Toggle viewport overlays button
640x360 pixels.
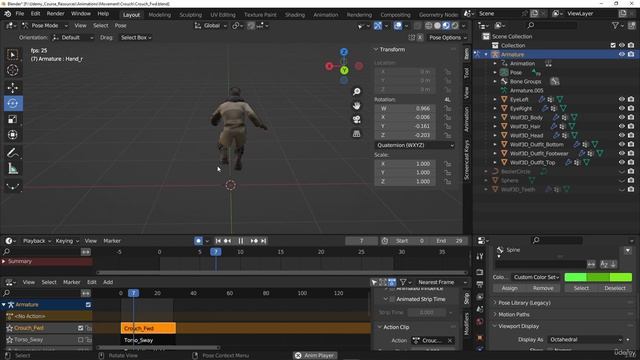pyautogui.click(x=398, y=26)
